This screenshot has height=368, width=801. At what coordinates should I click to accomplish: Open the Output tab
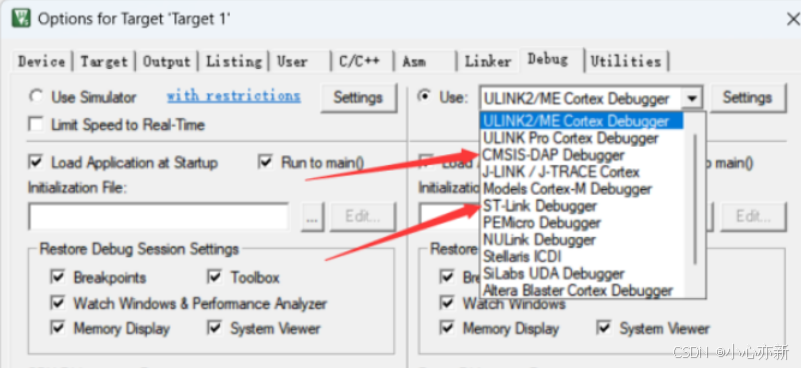(x=166, y=62)
